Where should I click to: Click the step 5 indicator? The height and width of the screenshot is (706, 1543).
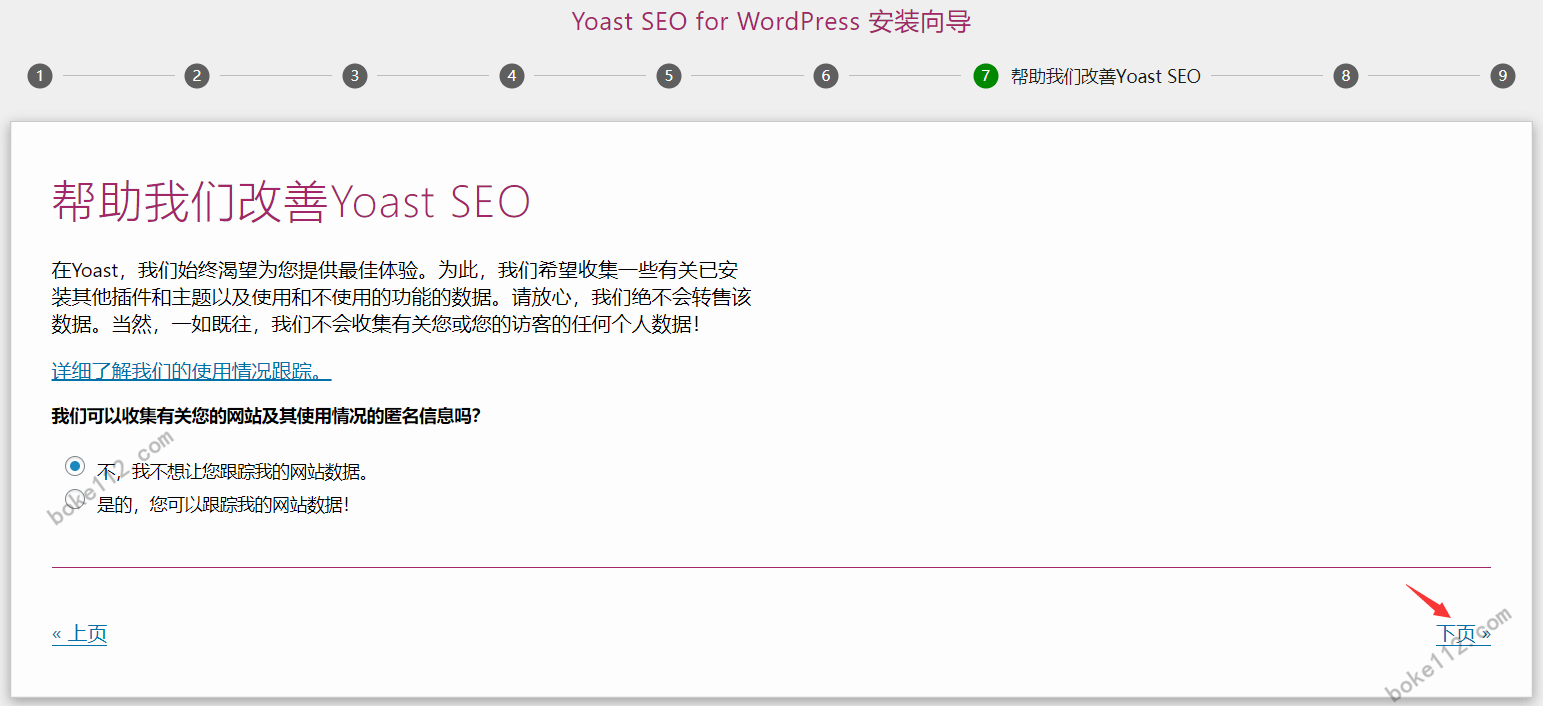click(669, 76)
